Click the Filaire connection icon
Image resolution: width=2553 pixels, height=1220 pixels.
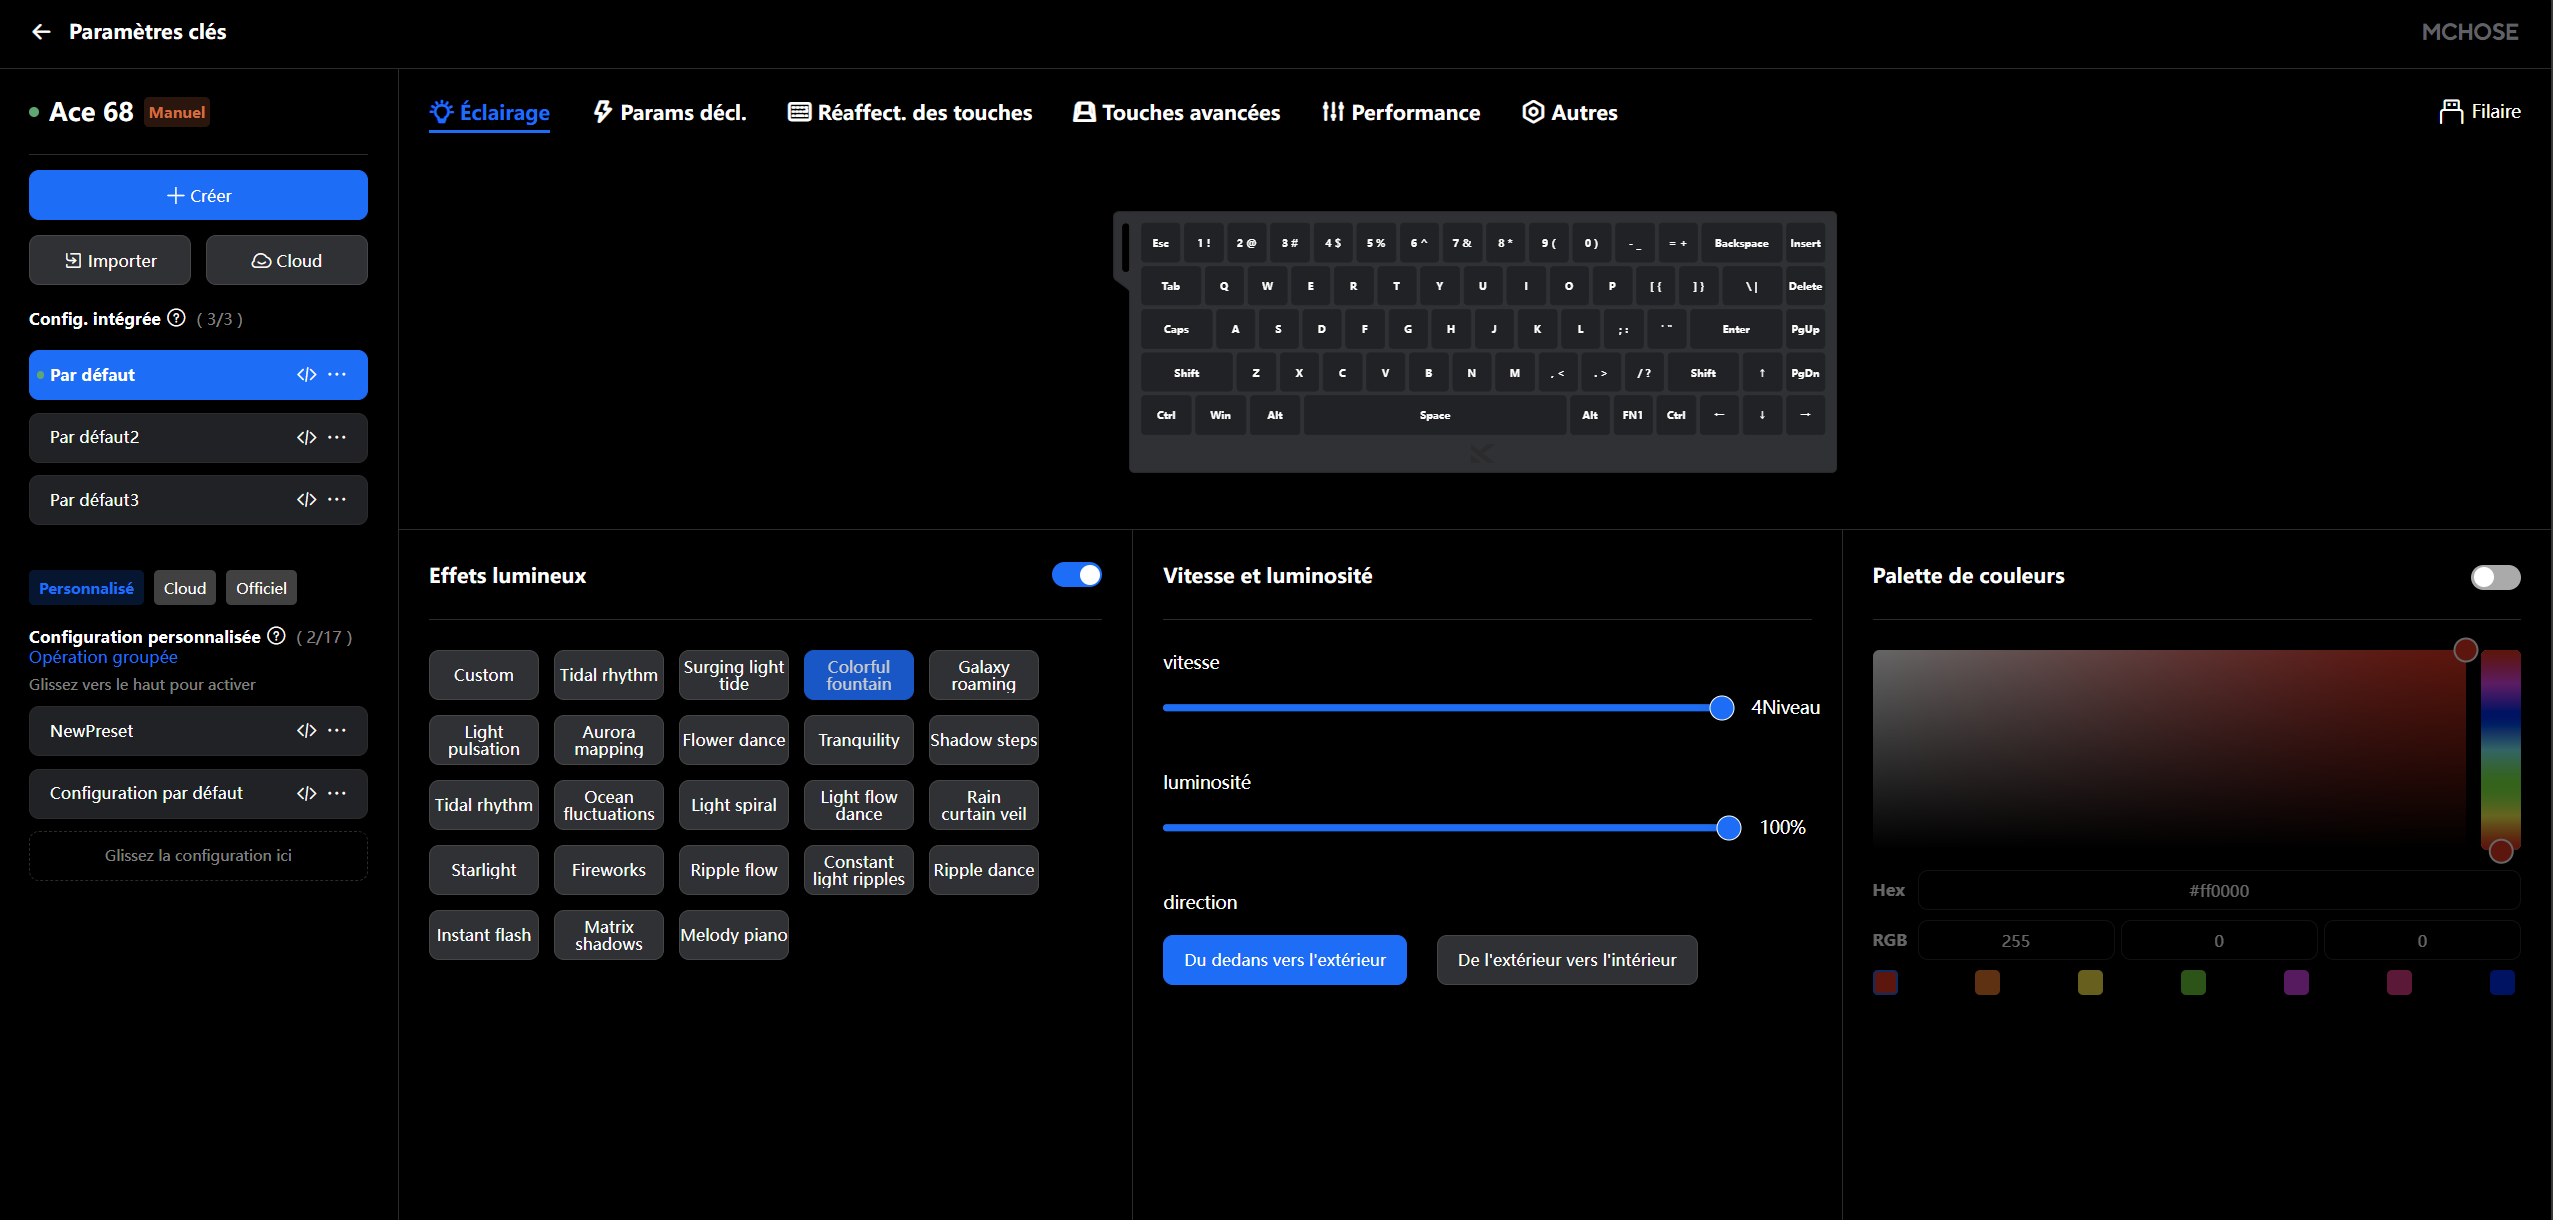2450,112
